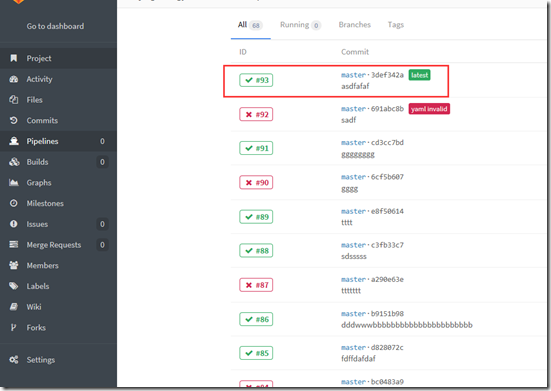Go to dashboard link
Viewport: 551px width, 391px height.
pyautogui.click(x=55, y=26)
